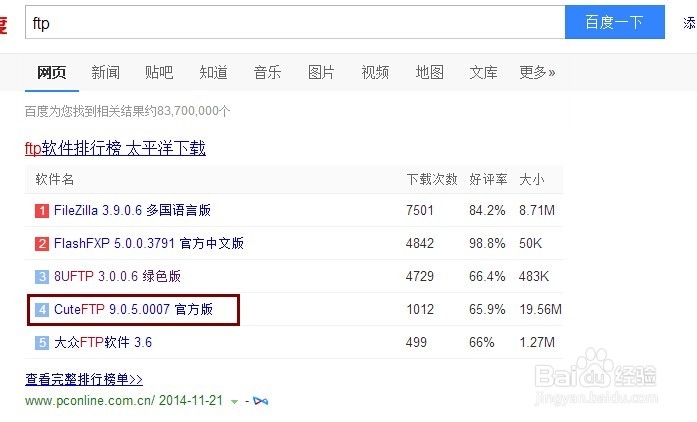This screenshot has width=697, height=422.
Task: Open the ftp软件排行榜 太平洋下载 result title
Action: tap(115, 148)
